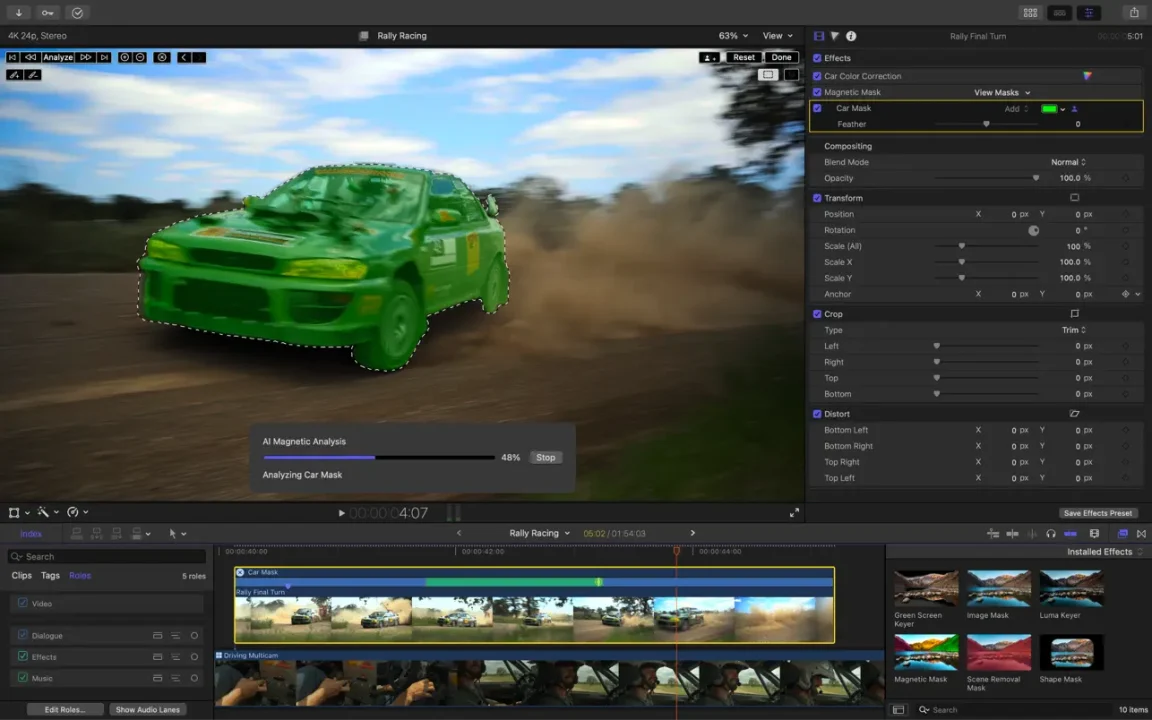Screen dimensions: 1152x720
Task: Select the Clips tab in index
Action: tap(21, 575)
